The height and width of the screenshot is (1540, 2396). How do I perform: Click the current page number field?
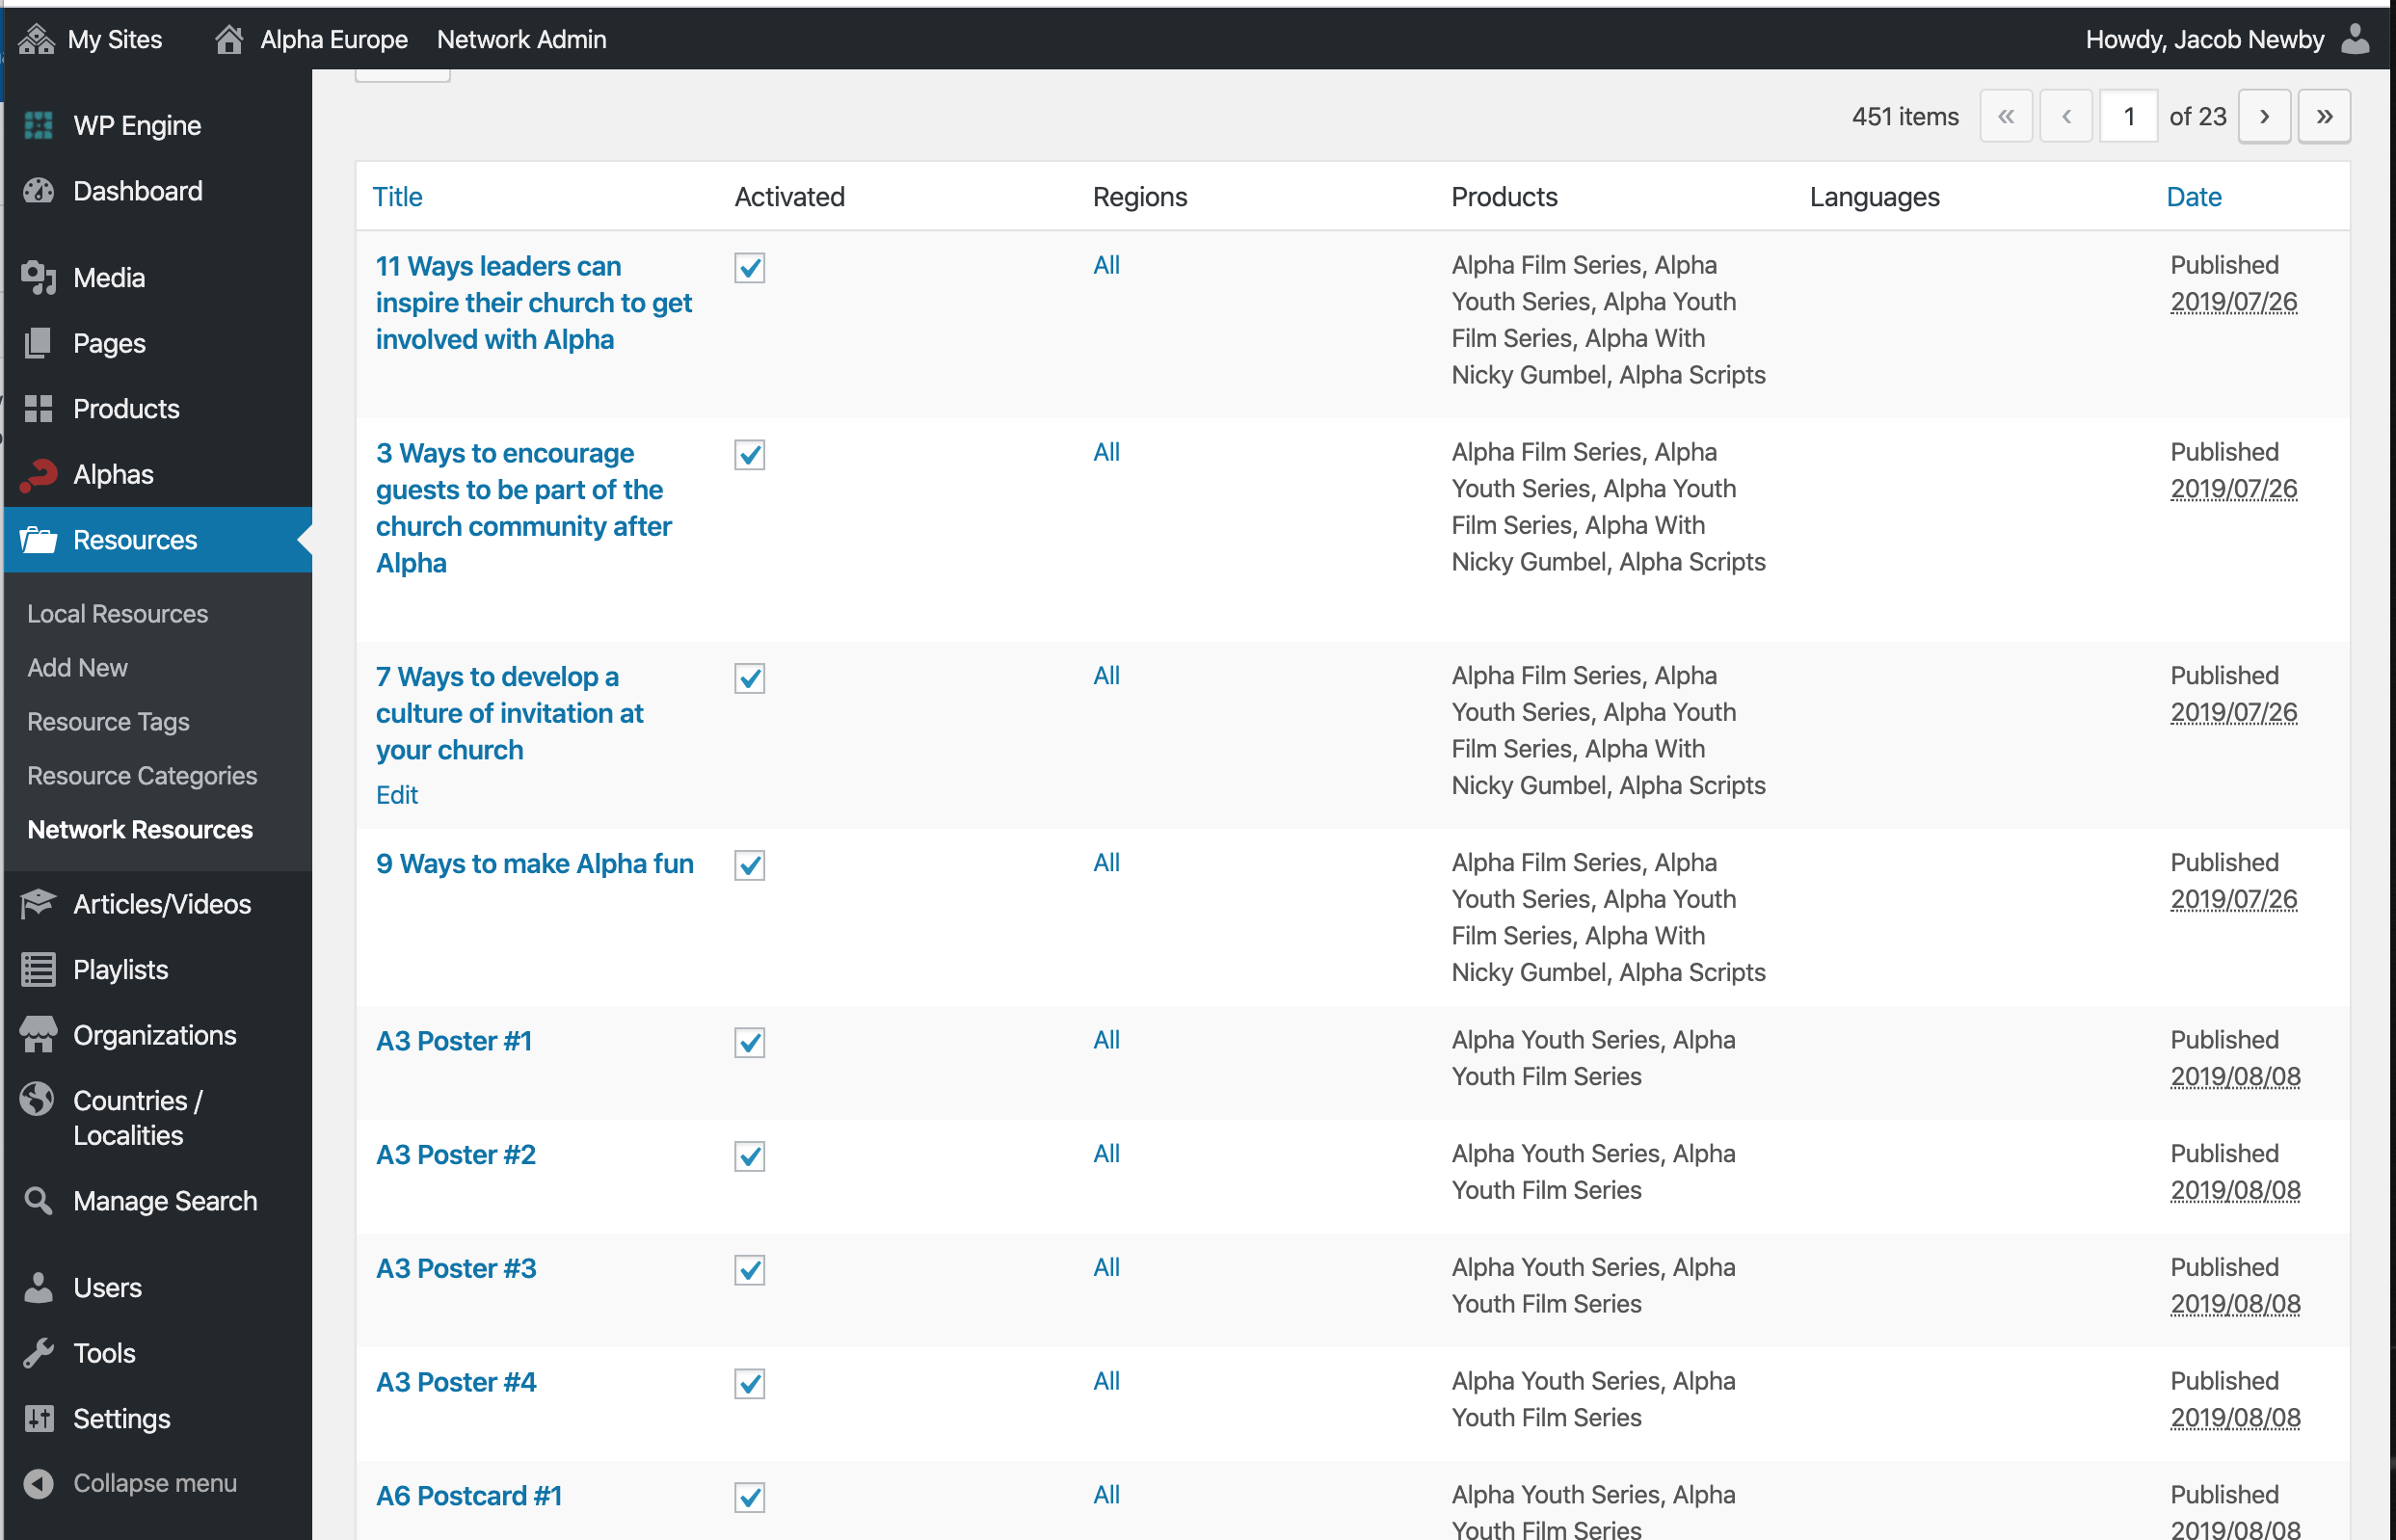pos(2128,117)
